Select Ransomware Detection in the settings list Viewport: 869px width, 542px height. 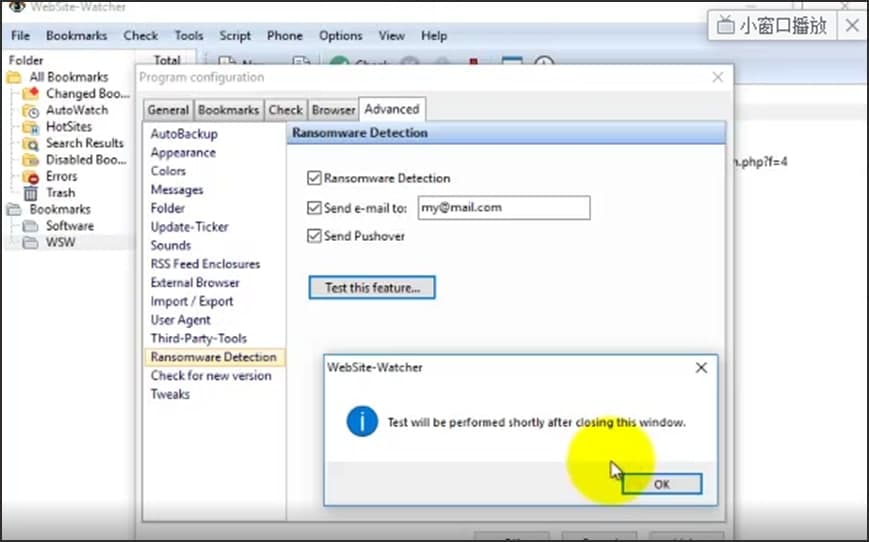(213, 357)
